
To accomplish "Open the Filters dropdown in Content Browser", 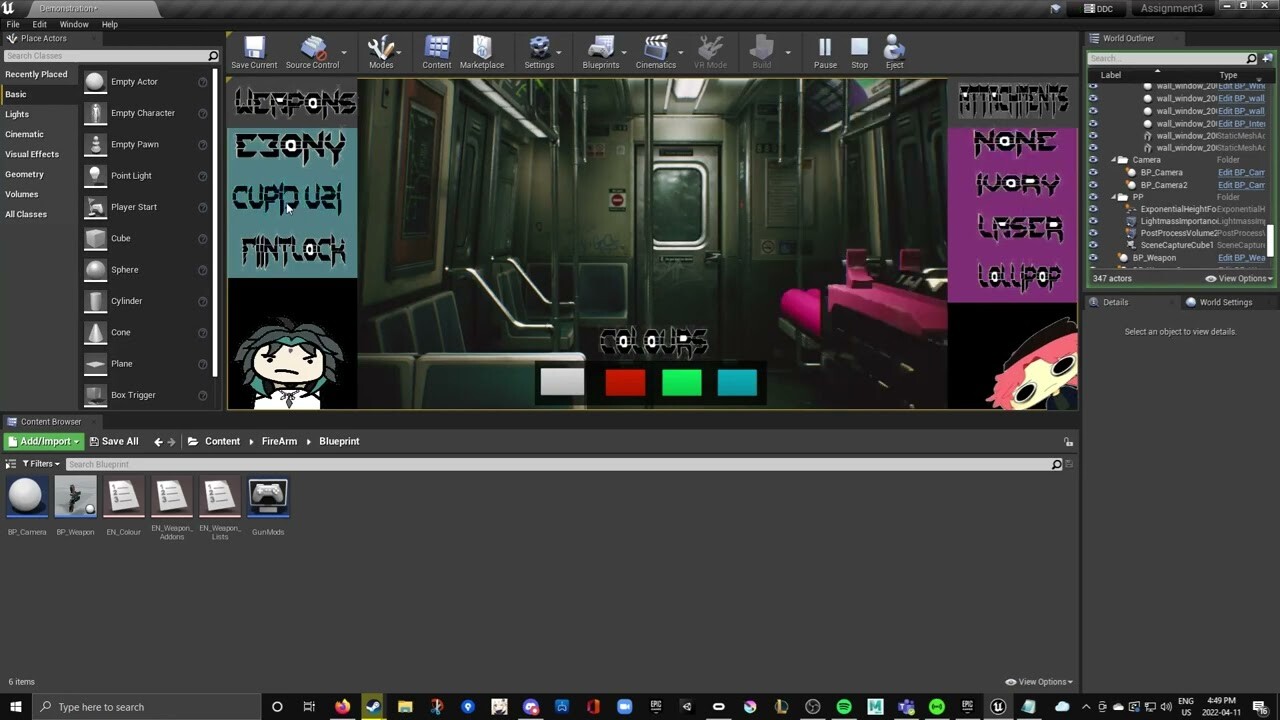I will [x=40, y=464].
